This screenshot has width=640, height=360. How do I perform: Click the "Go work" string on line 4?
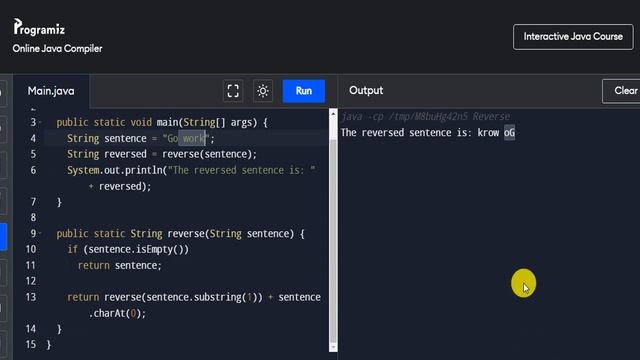click(186, 138)
